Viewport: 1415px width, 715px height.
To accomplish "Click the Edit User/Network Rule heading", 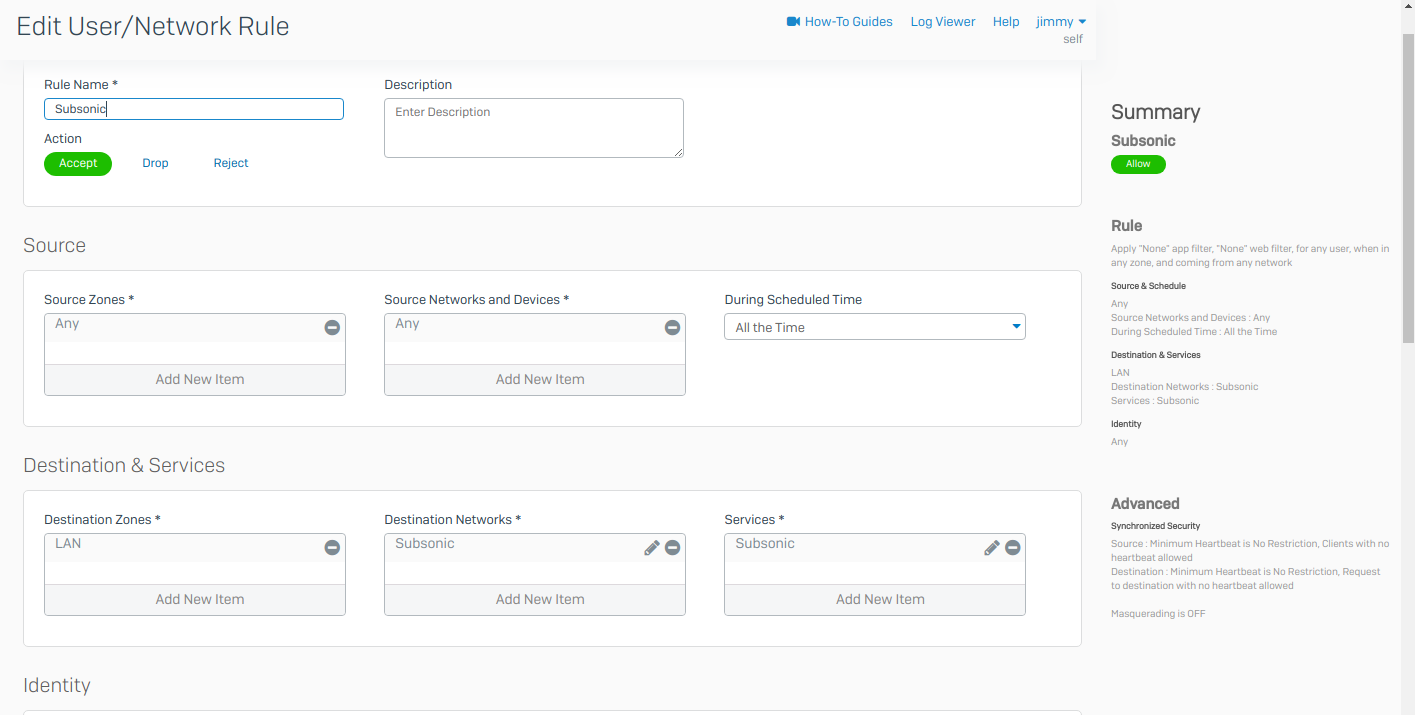I will tap(153, 26).
